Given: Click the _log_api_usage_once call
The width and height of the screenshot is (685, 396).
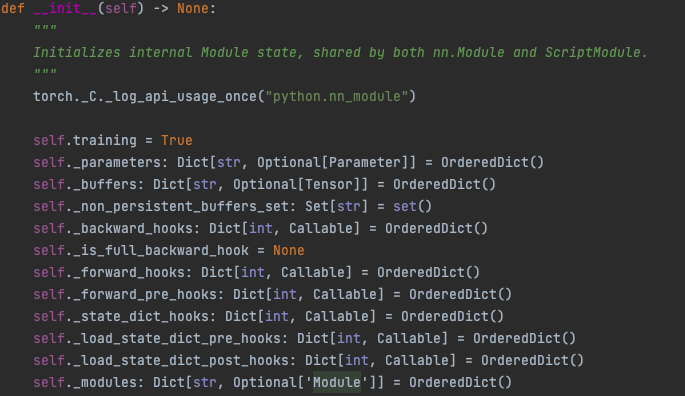Looking at the screenshot, I should point(181,97).
